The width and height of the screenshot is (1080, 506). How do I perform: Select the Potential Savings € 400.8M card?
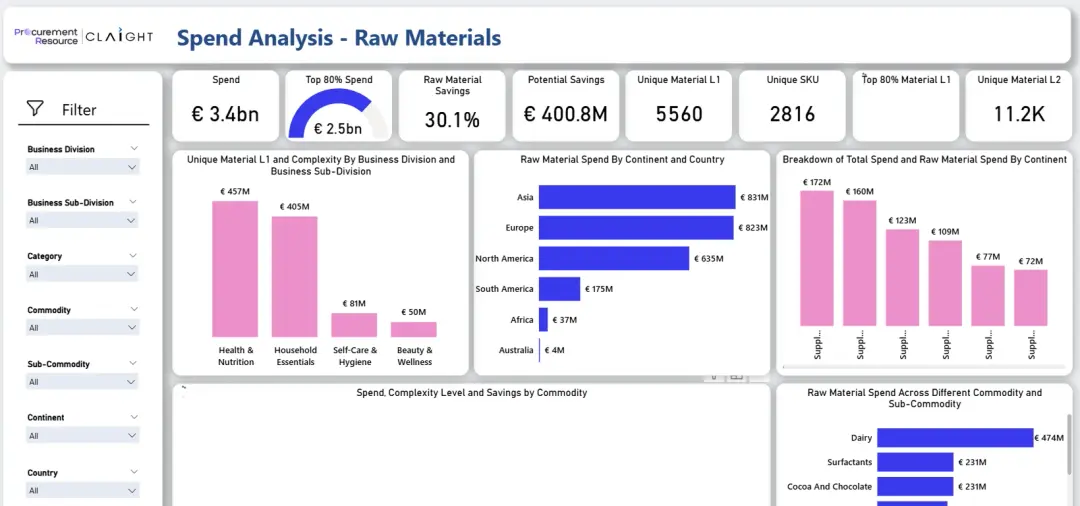coord(565,105)
